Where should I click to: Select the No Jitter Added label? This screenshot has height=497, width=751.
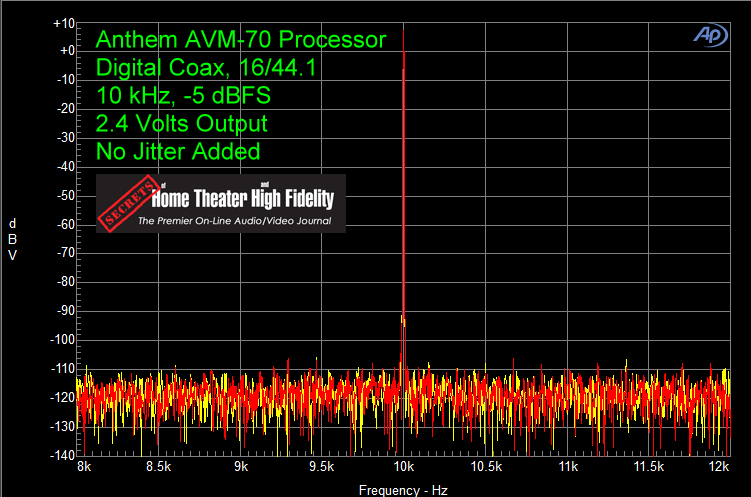click(178, 152)
